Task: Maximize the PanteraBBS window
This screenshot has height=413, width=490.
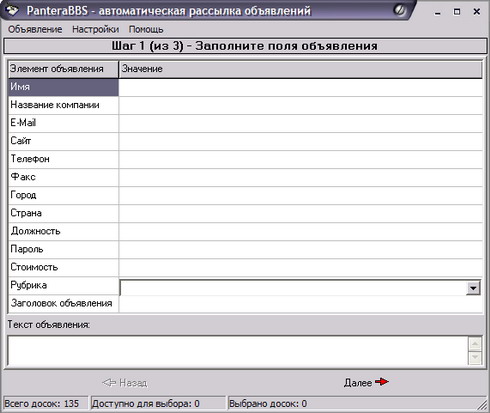Action: [x=457, y=12]
